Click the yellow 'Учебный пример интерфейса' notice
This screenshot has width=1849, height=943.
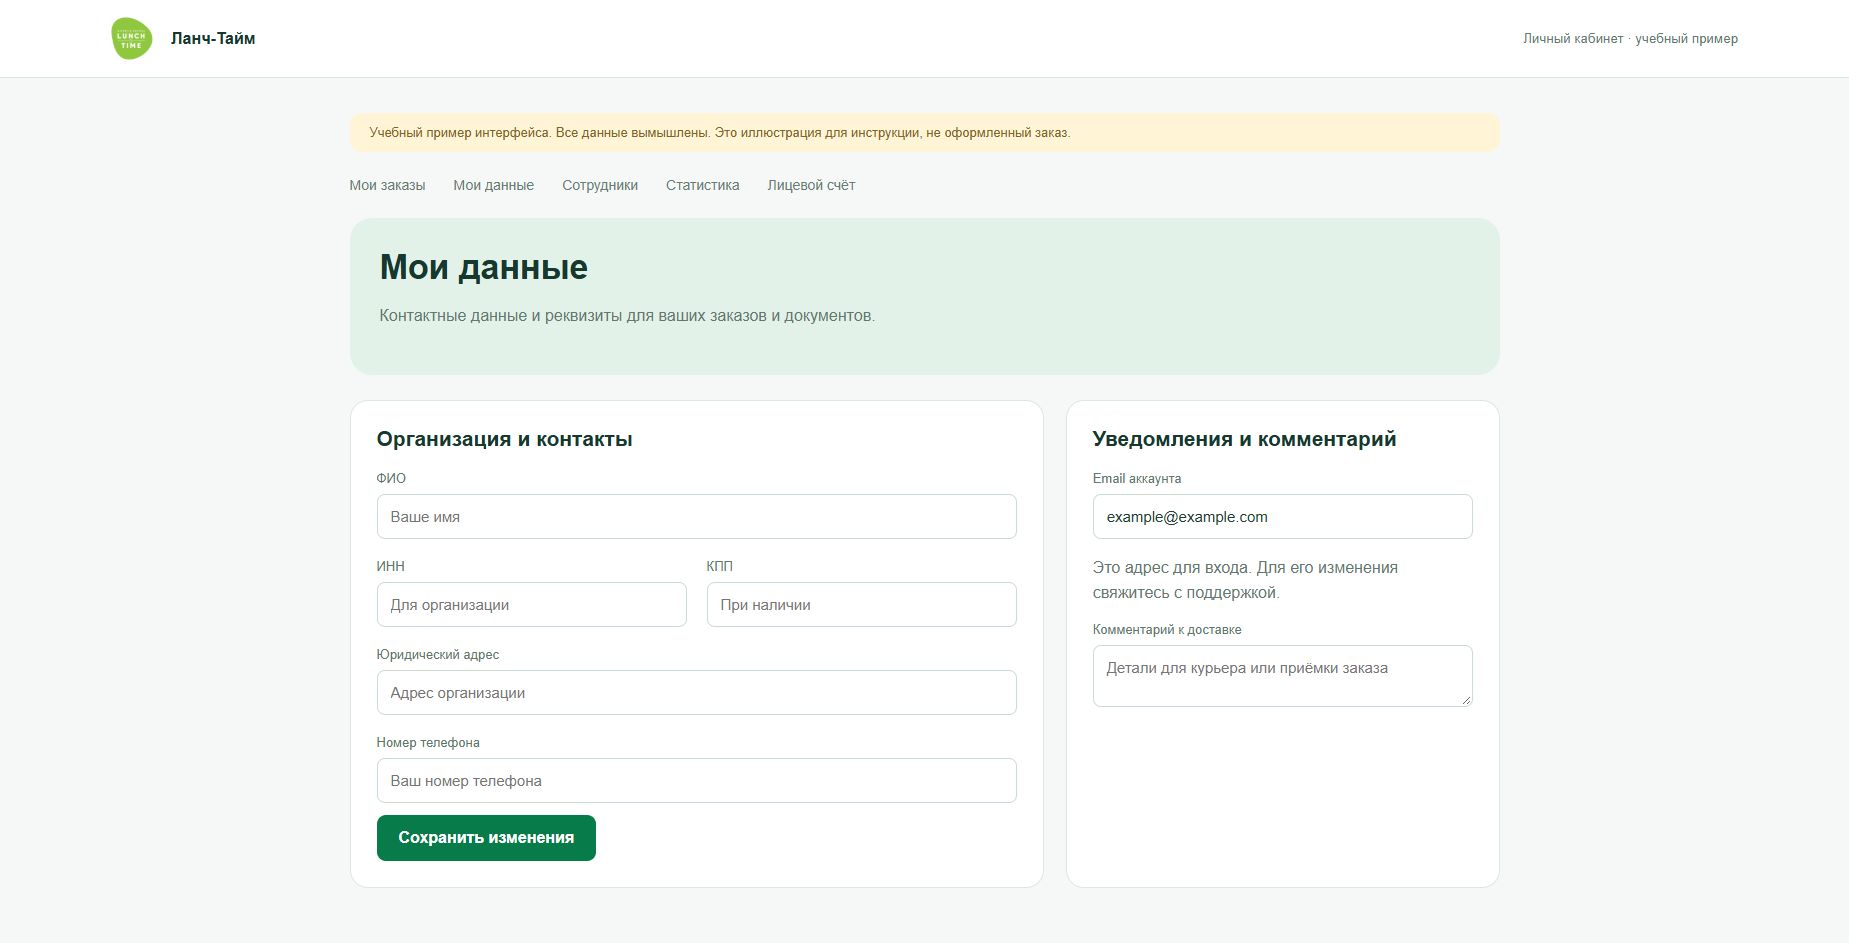pos(924,132)
